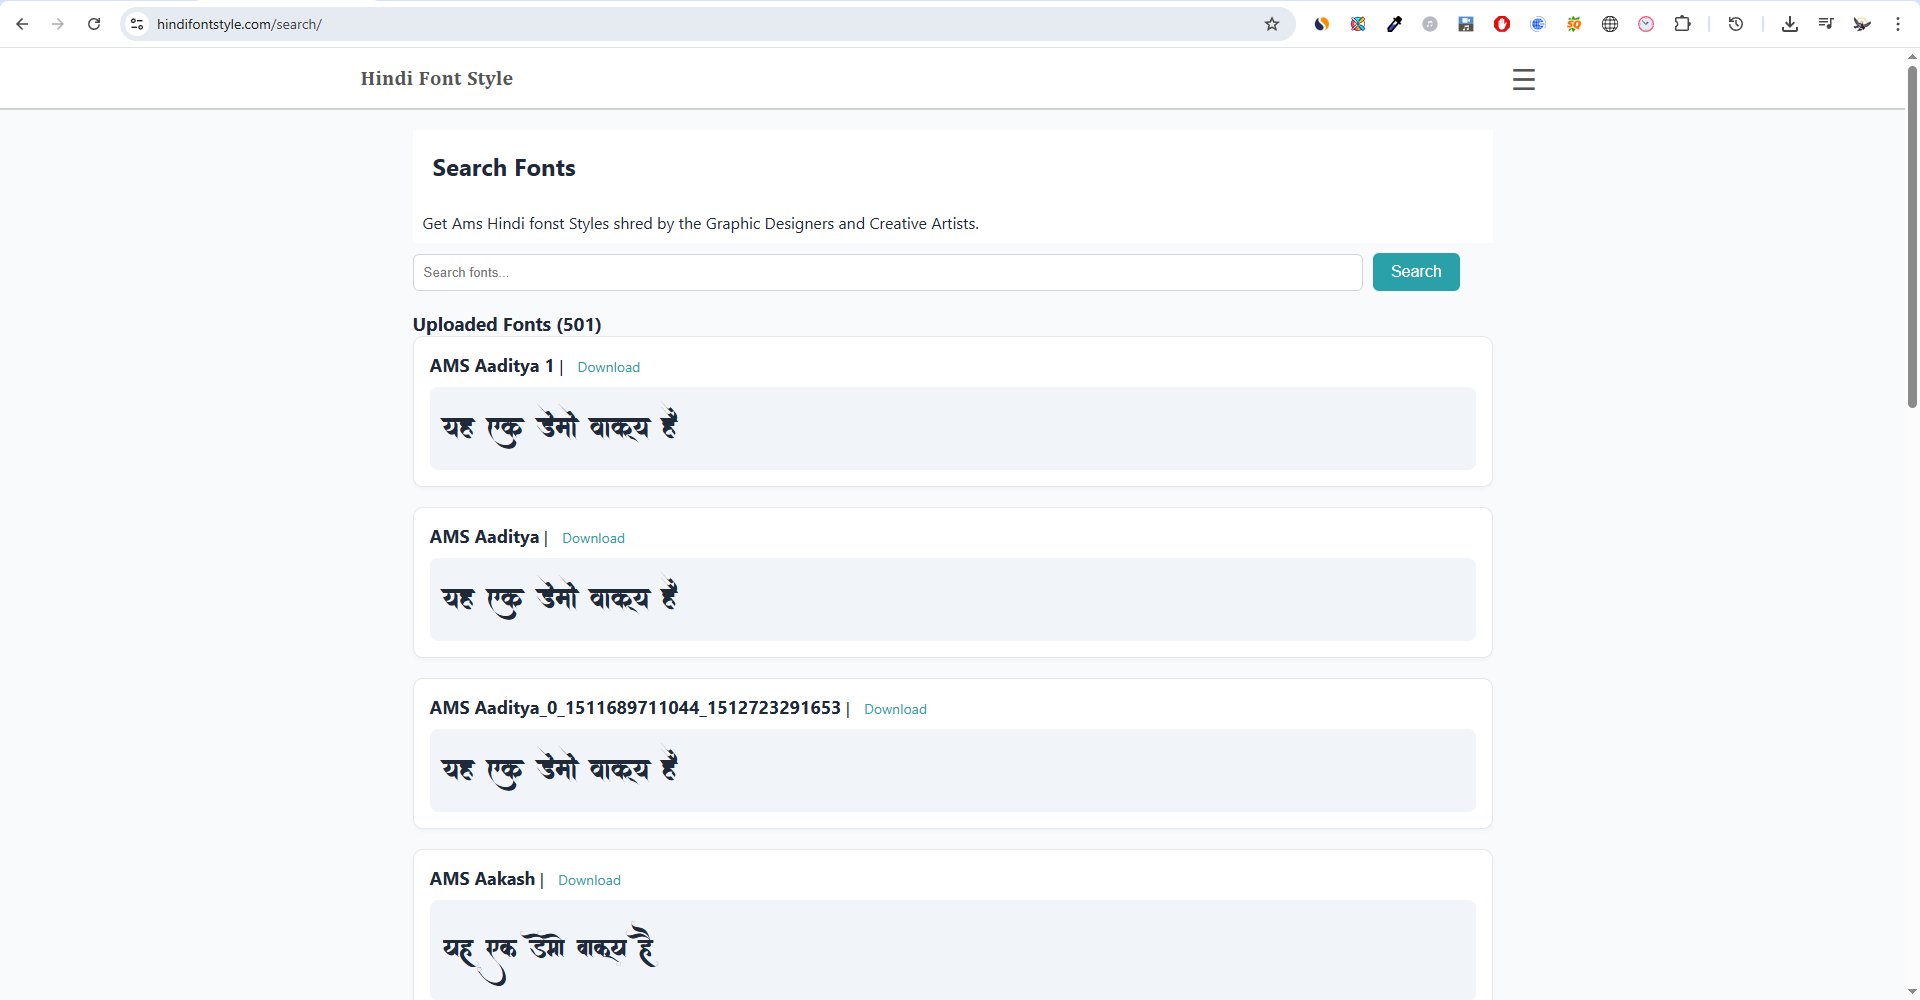The height and width of the screenshot is (1000, 1920).
Task: Open the colorful cross extension icon
Action: click(1358, 24)
